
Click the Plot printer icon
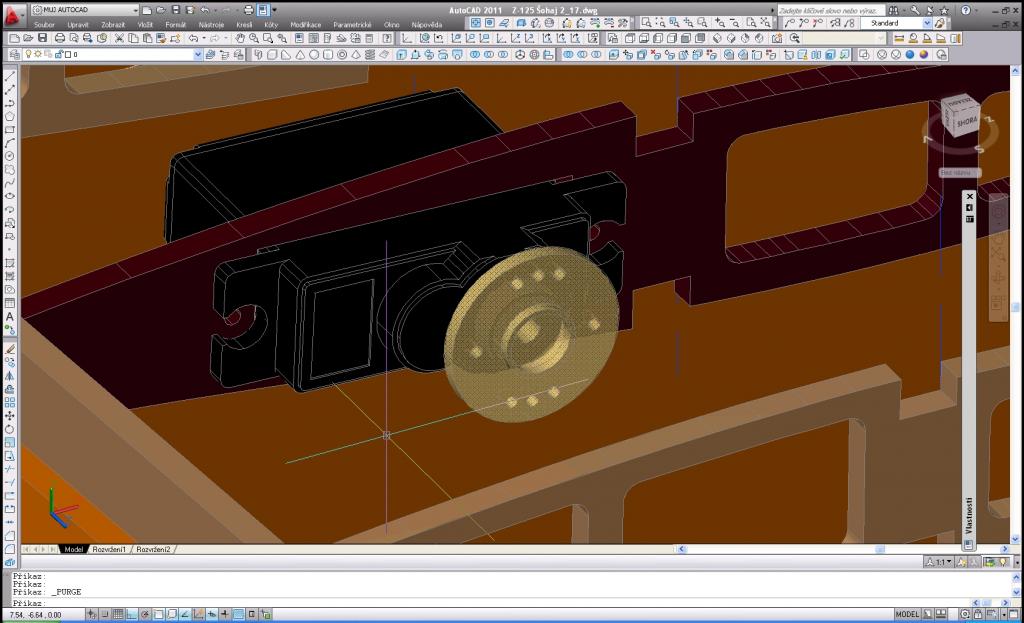61,38
